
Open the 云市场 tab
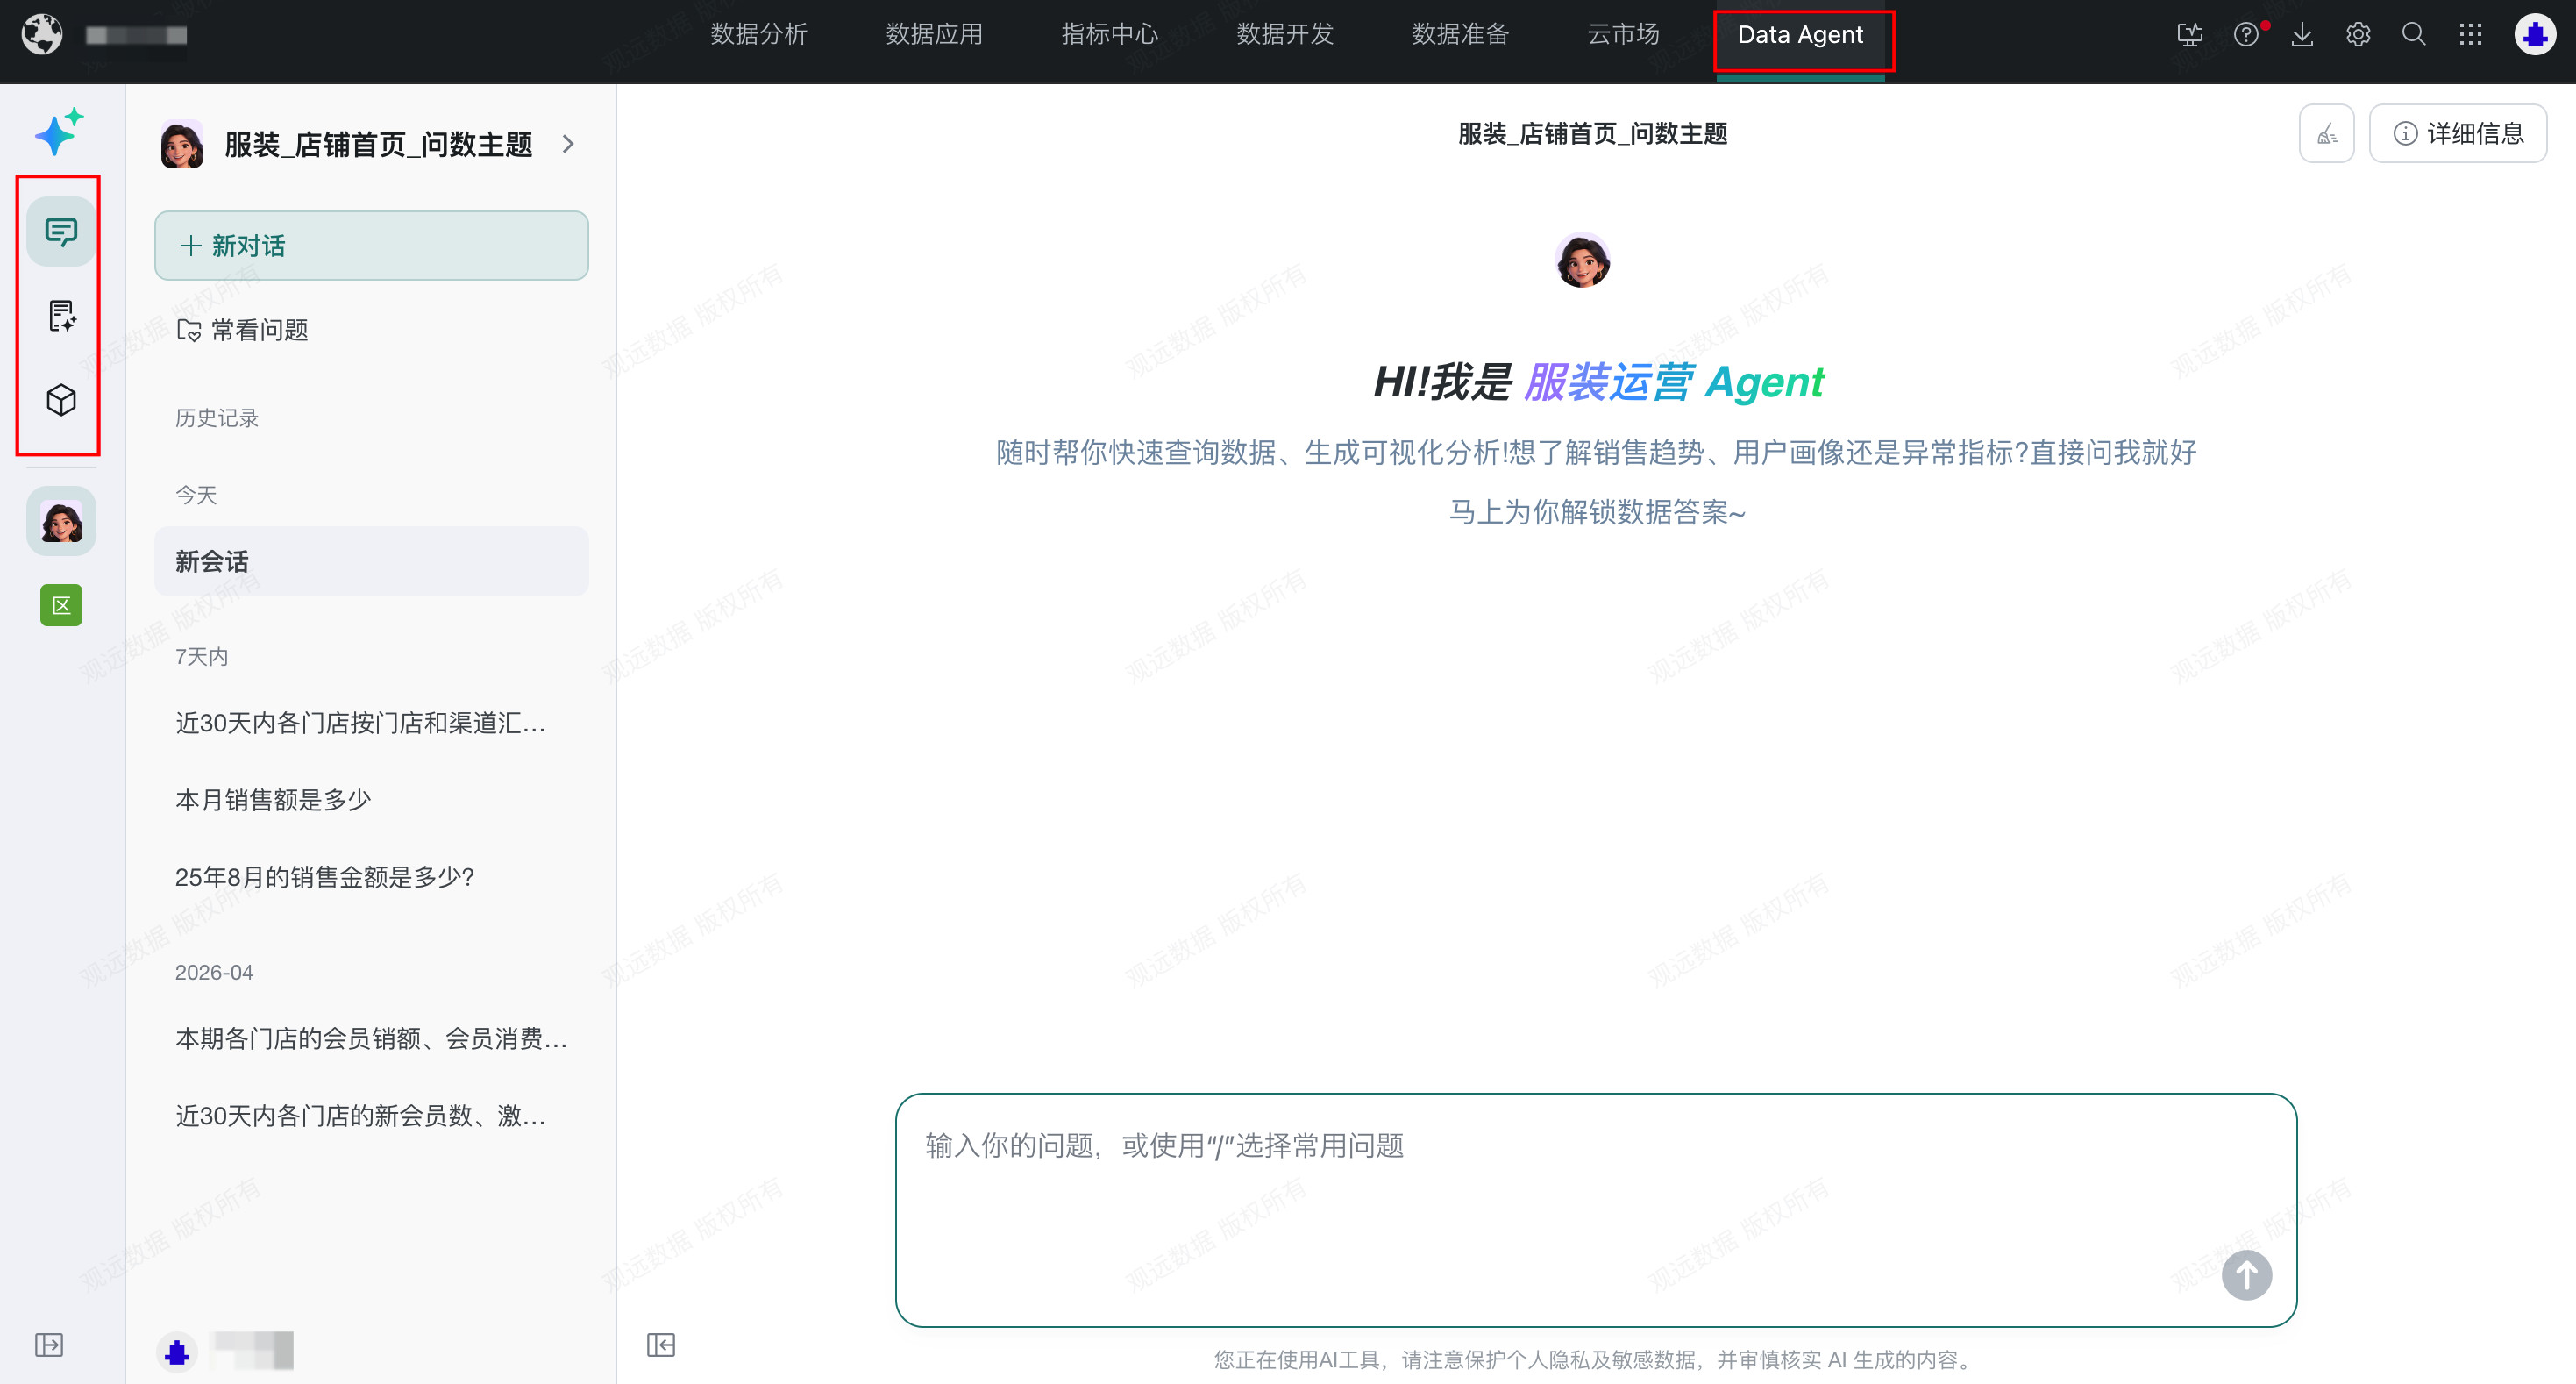point(1623,35)
